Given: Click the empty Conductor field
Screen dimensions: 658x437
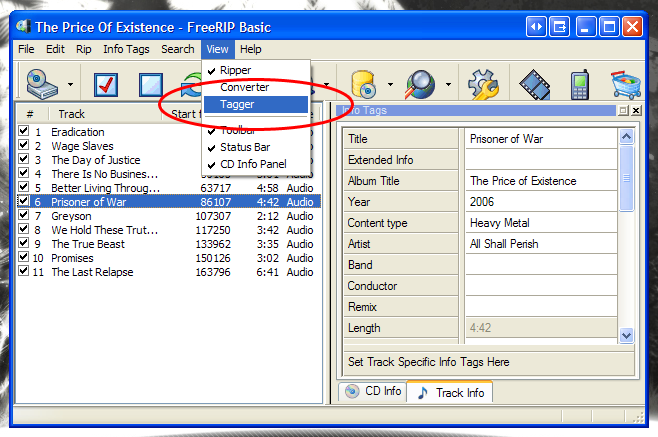Looking at the screenshot, I should 541,286.
